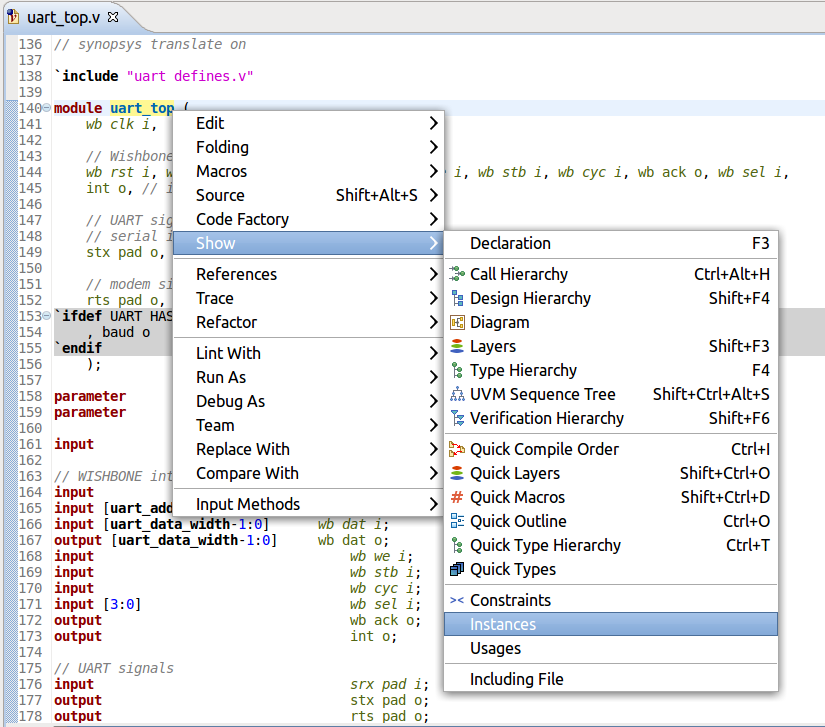This screenshot has height=727, width=825.
Task: Expand the Lint With submenu arrow
Action: pyautogui.click(x=433, y=352)
